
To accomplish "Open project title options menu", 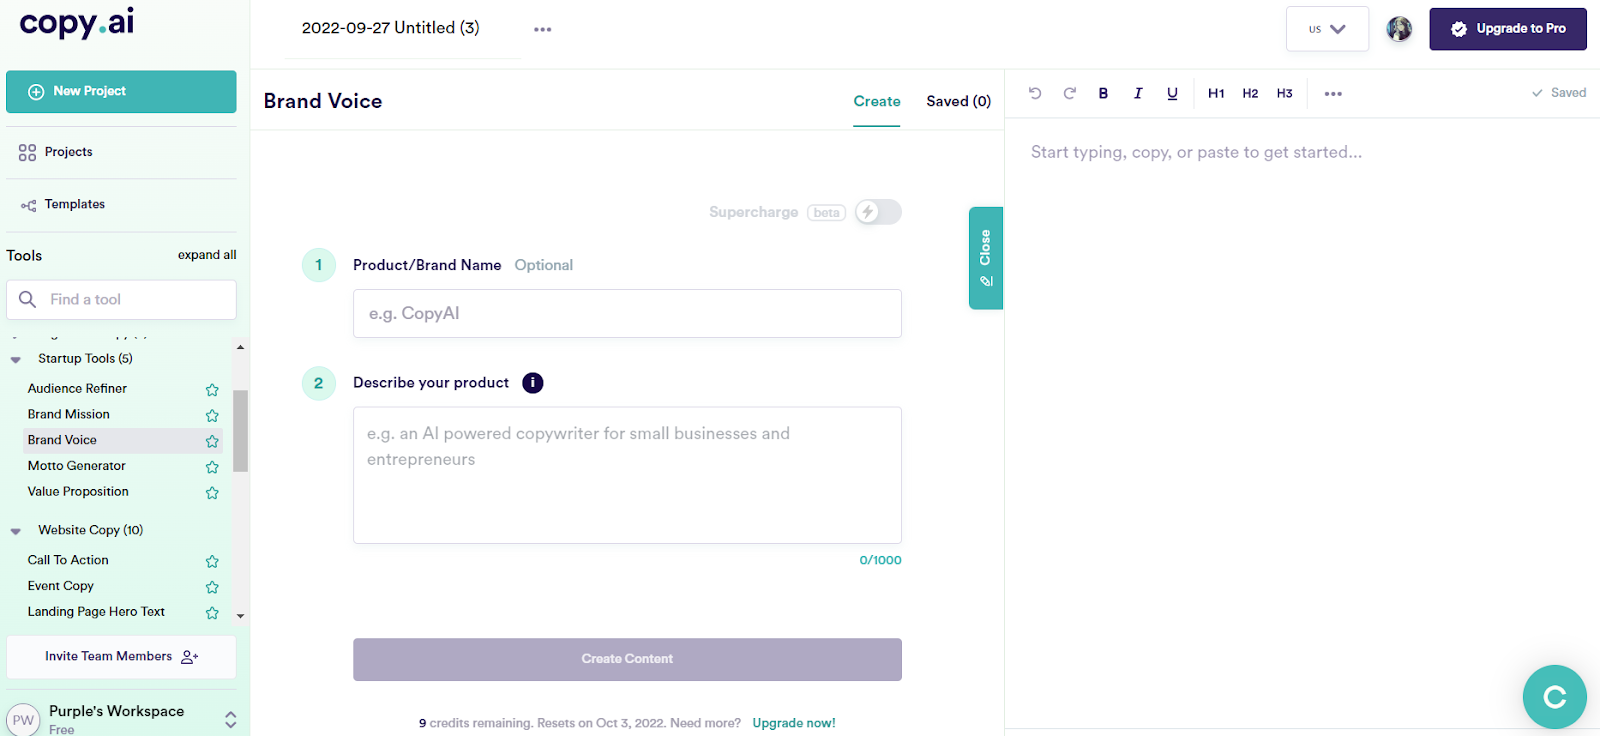I will [x=542, y=29].
